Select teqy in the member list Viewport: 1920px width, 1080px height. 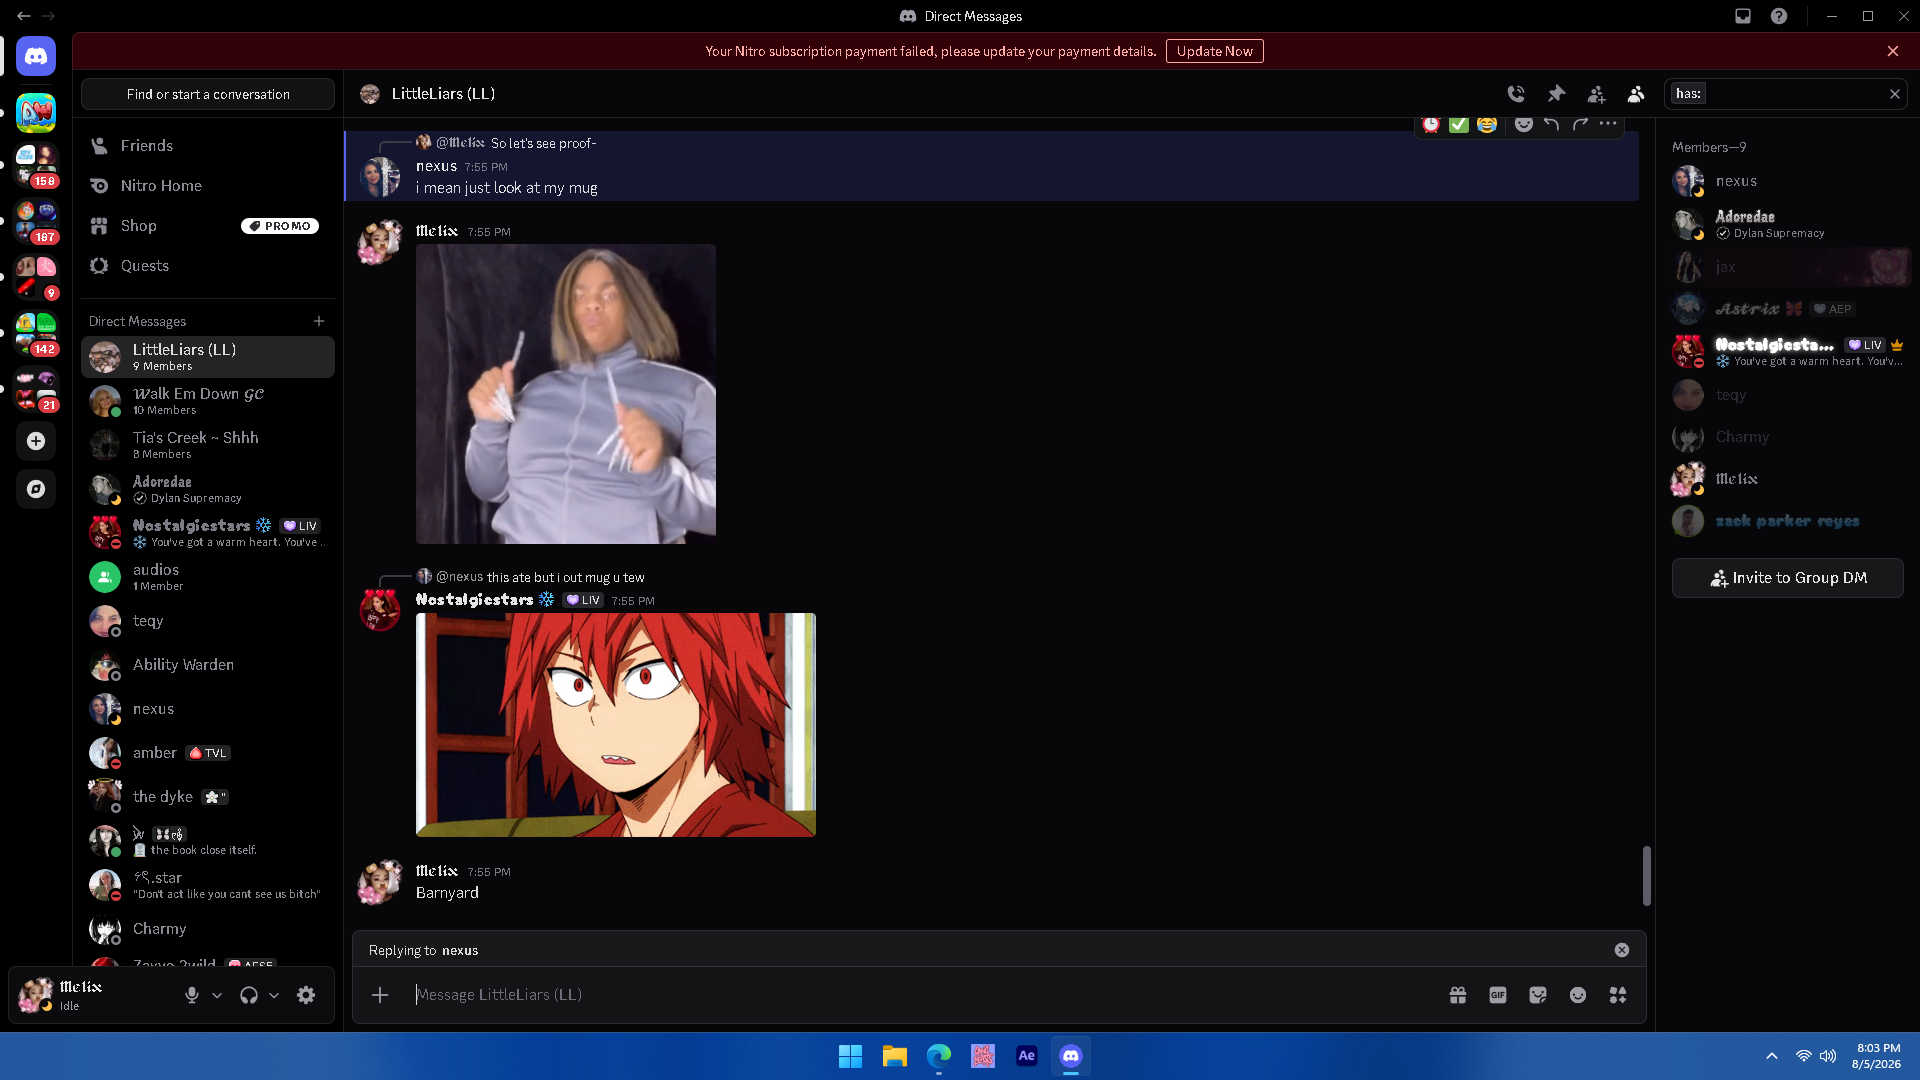1787,395
